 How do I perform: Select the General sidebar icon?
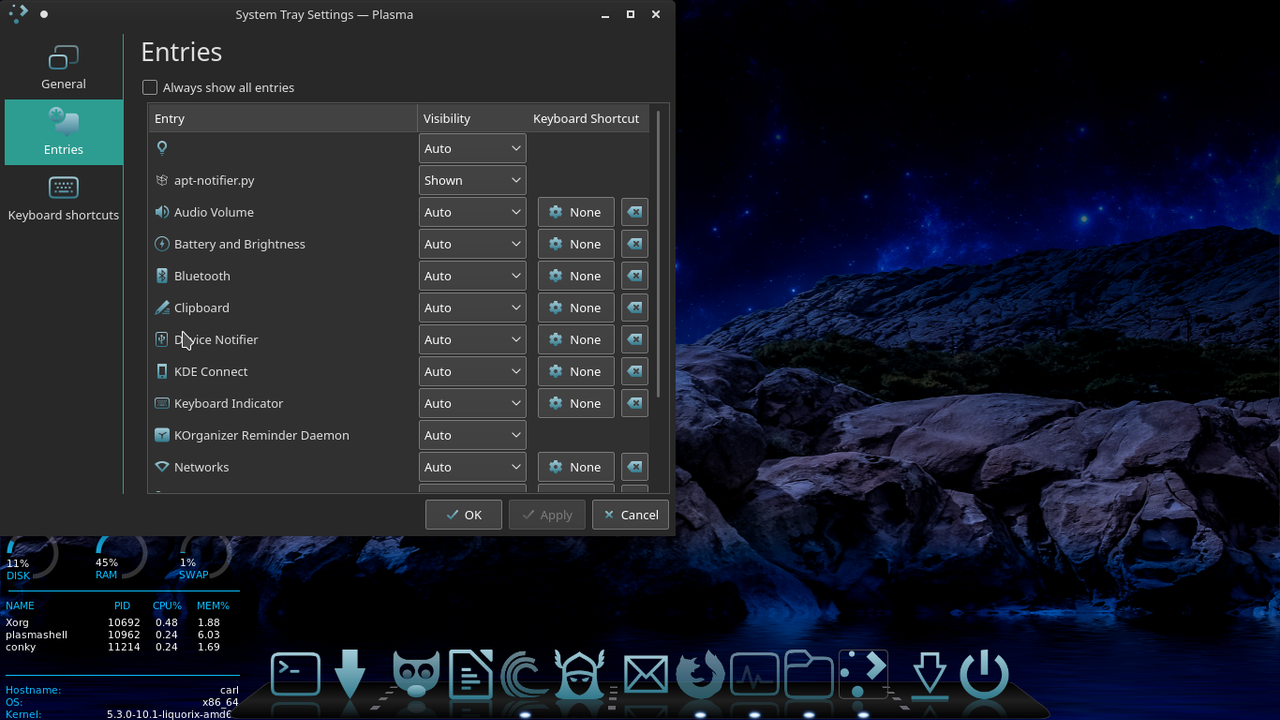63,66
